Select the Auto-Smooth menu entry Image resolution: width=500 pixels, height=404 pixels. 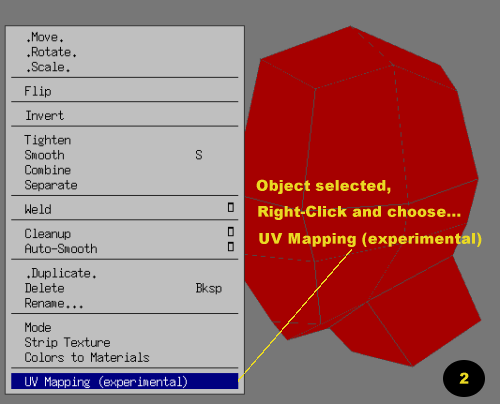tap(124, 248)
